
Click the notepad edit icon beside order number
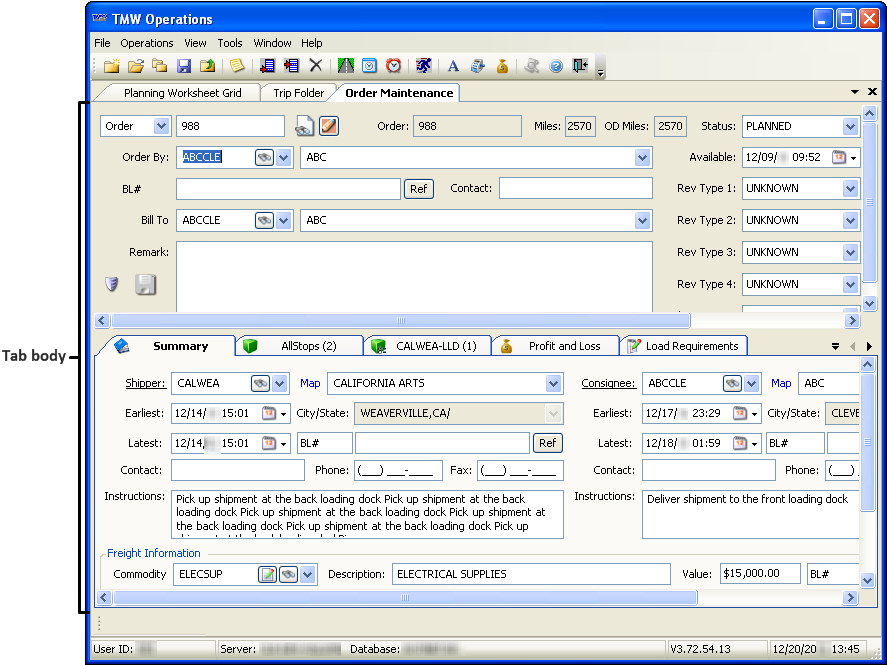coord(329,126)
